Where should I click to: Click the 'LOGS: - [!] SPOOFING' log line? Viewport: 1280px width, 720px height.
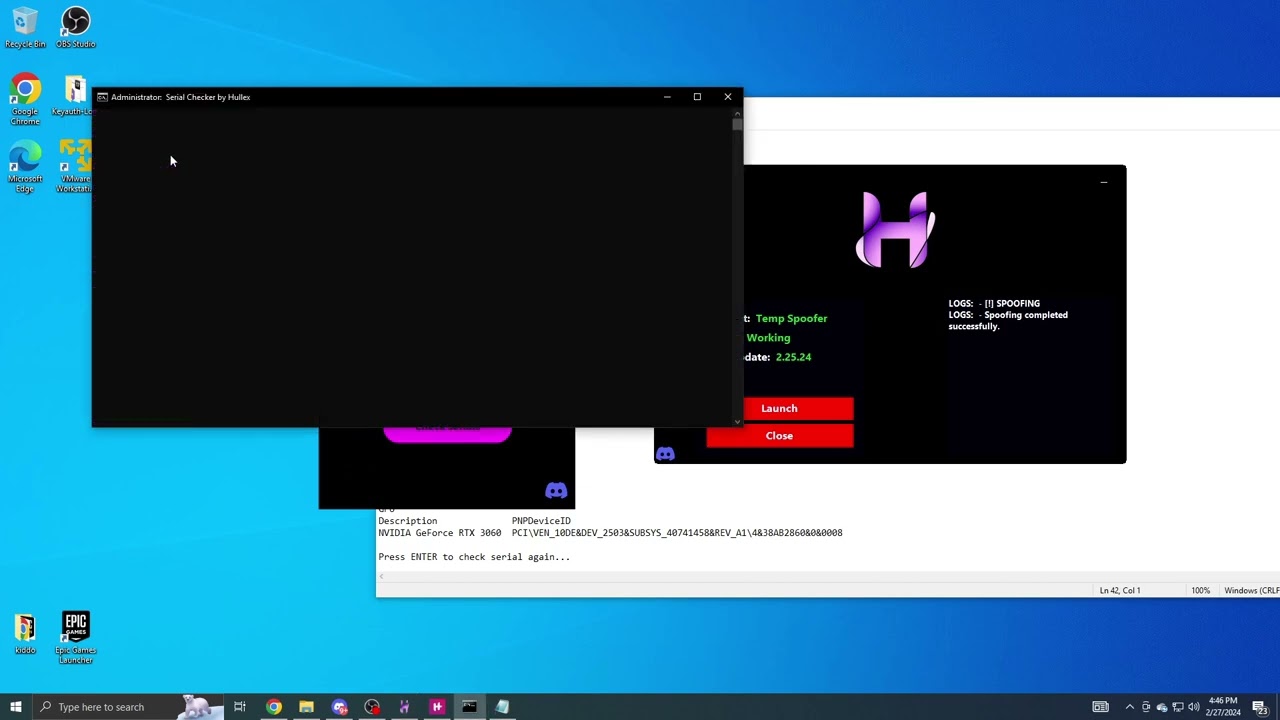[x=994, y=303]
